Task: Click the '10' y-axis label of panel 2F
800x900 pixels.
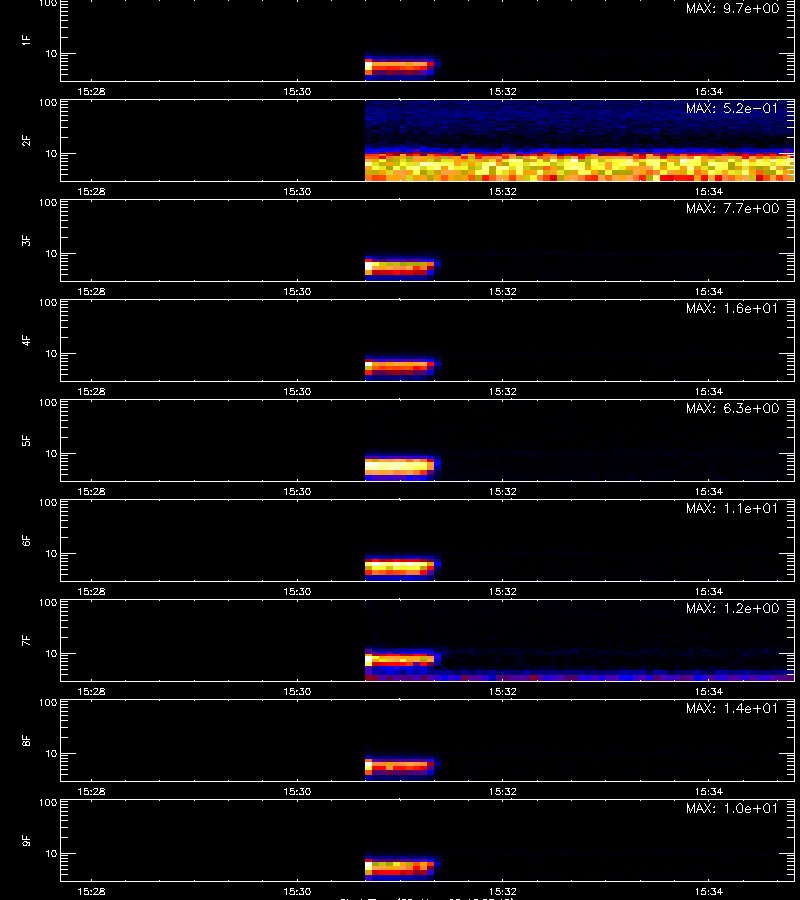Action: coord(52,153)
